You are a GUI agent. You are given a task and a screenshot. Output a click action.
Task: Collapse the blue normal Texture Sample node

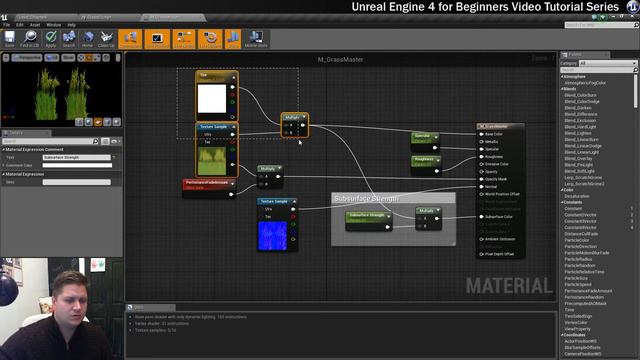coord(294,202)
